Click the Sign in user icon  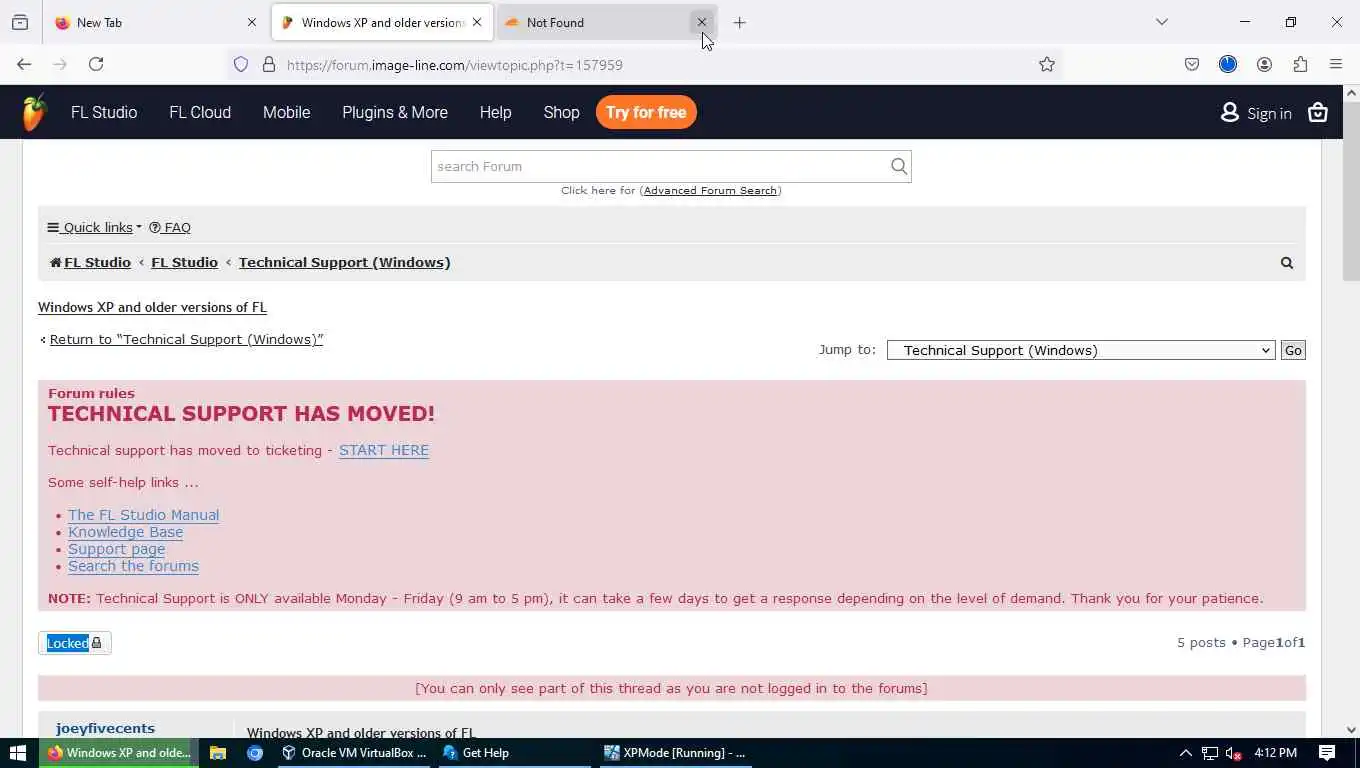point(1230,113)
